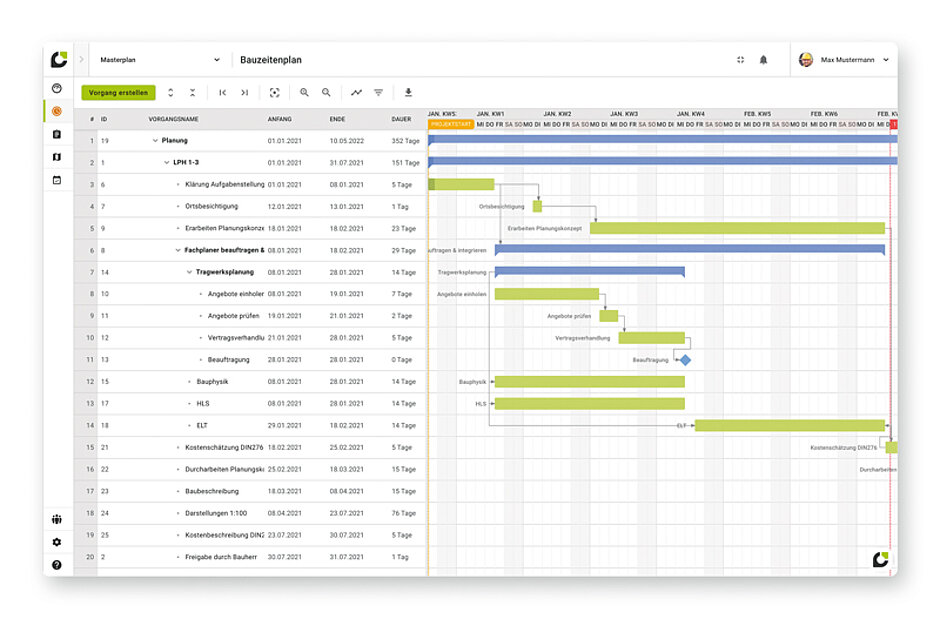Open the filter icon in toolbar
This screenshot has width=940, height=619.
379,93
